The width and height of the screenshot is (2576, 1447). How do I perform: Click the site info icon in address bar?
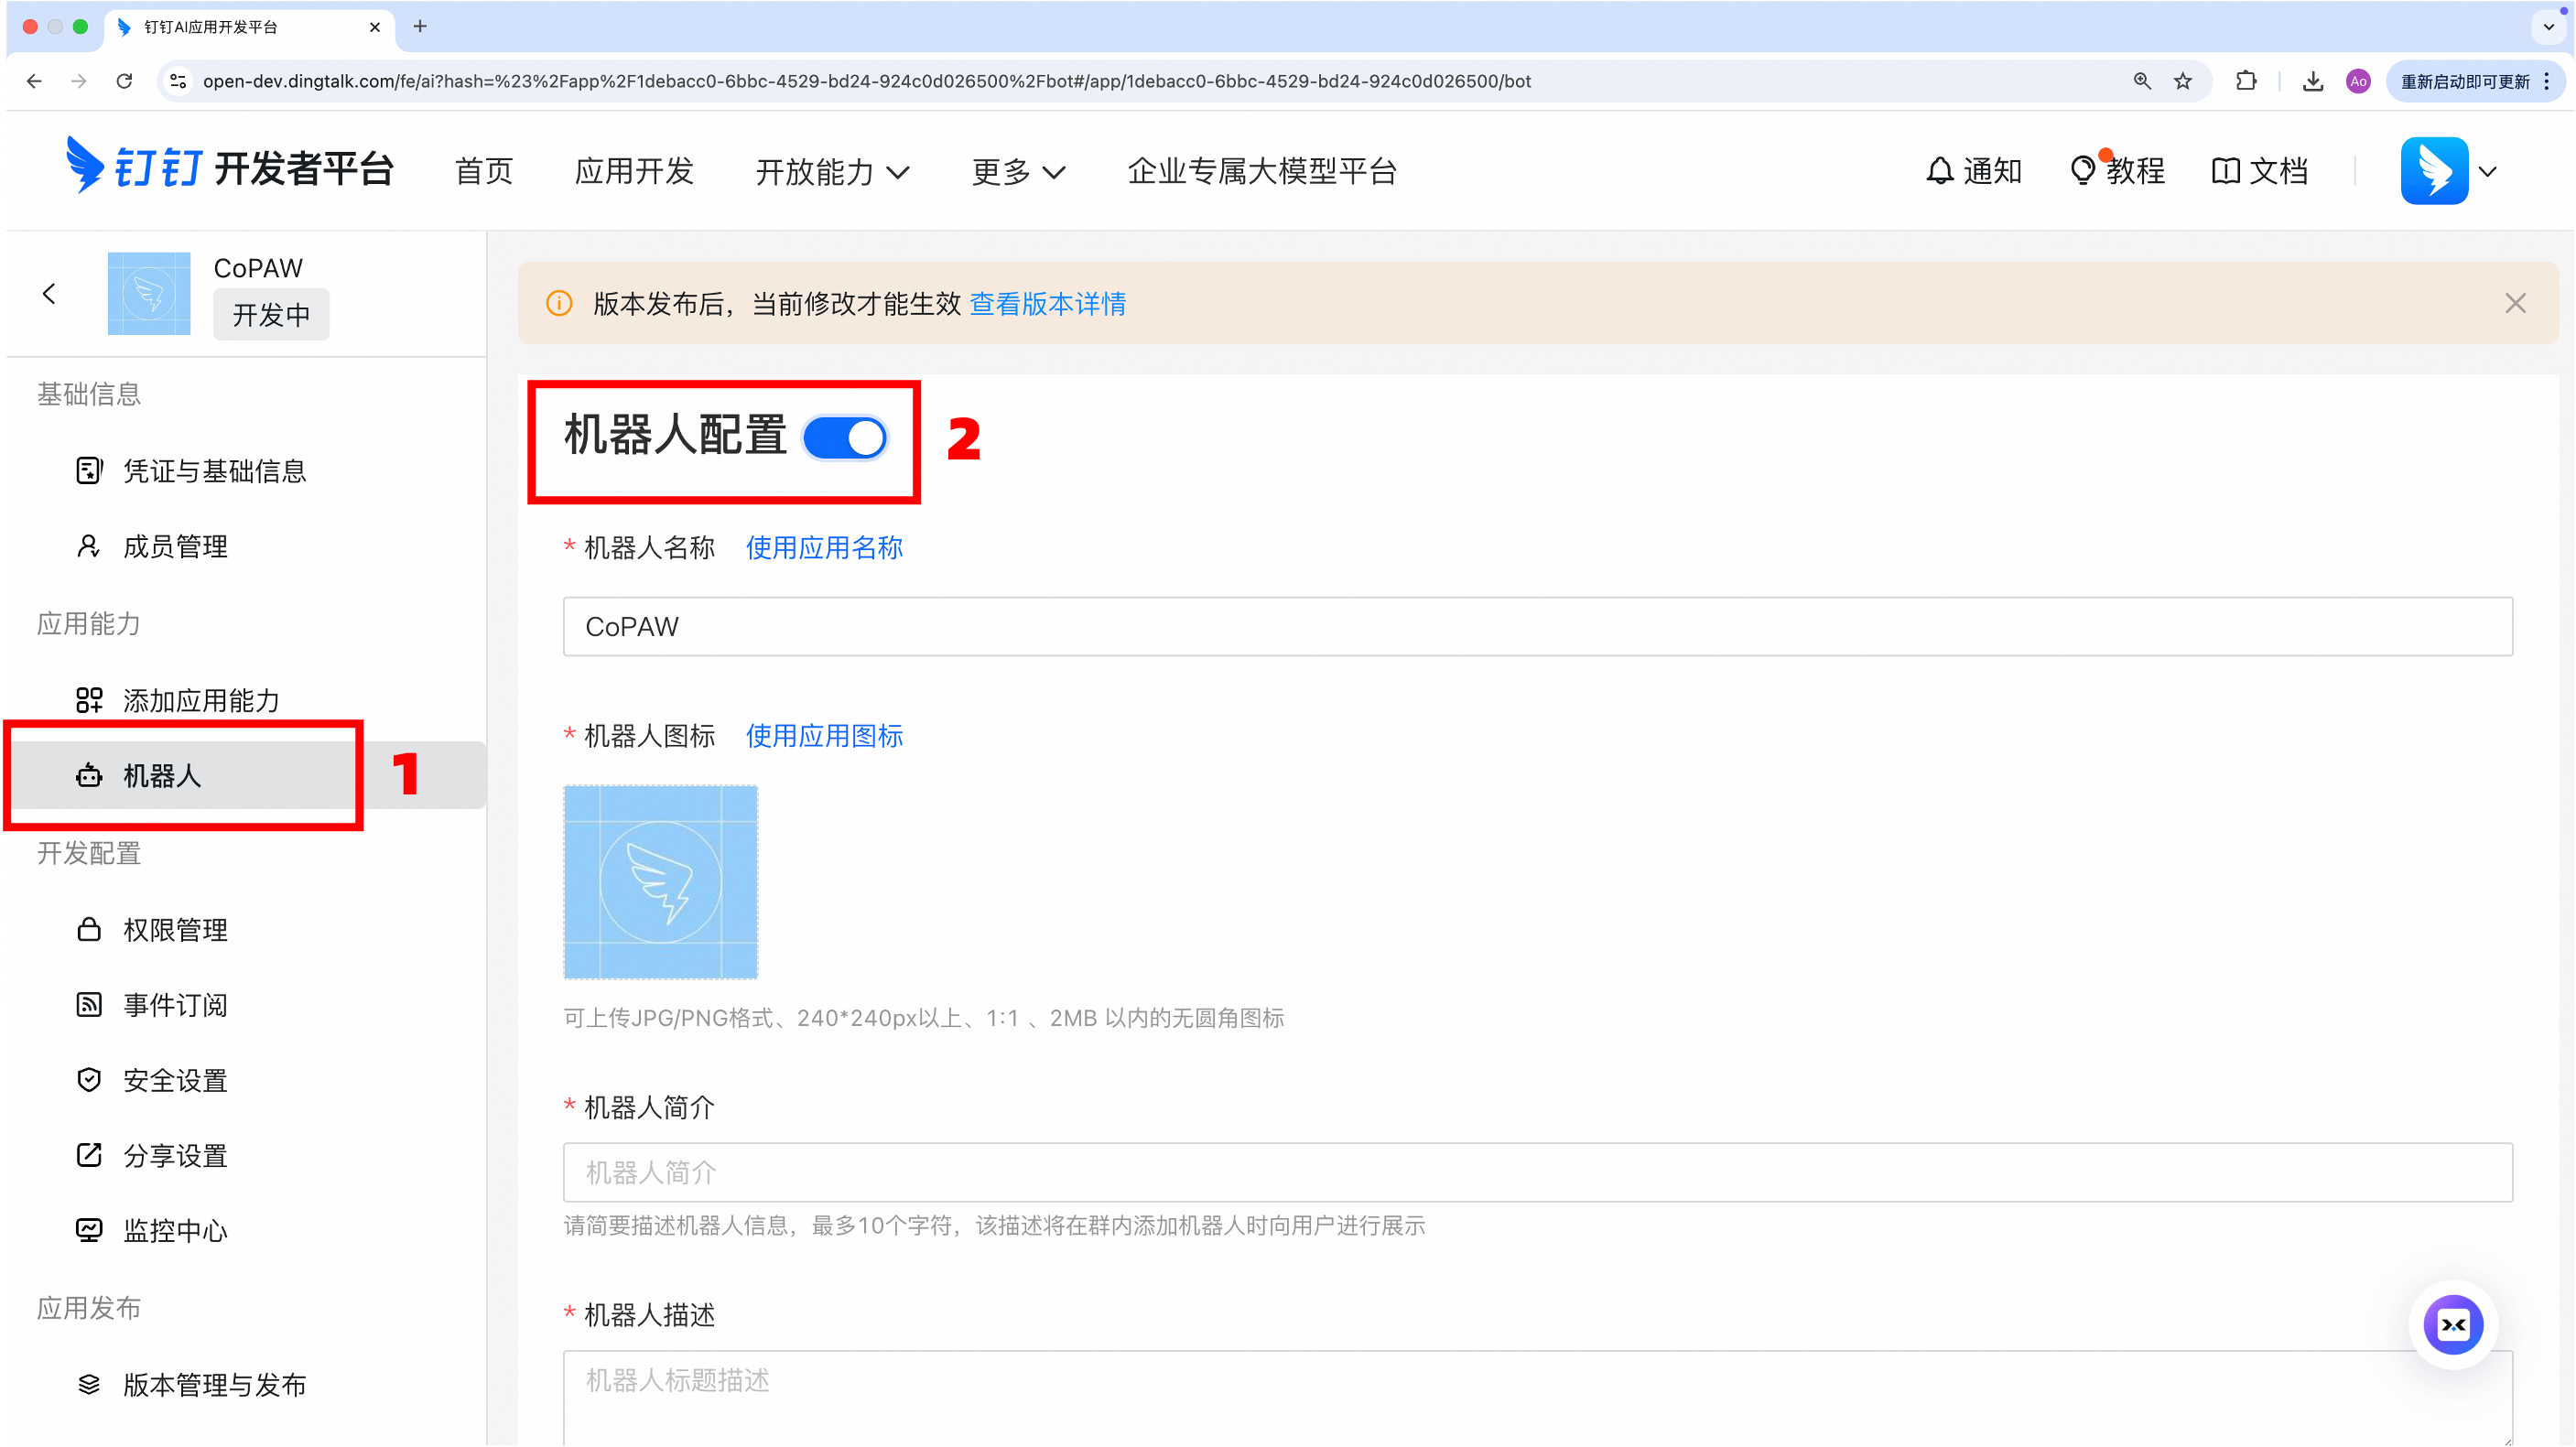click(x=178, y=81)
